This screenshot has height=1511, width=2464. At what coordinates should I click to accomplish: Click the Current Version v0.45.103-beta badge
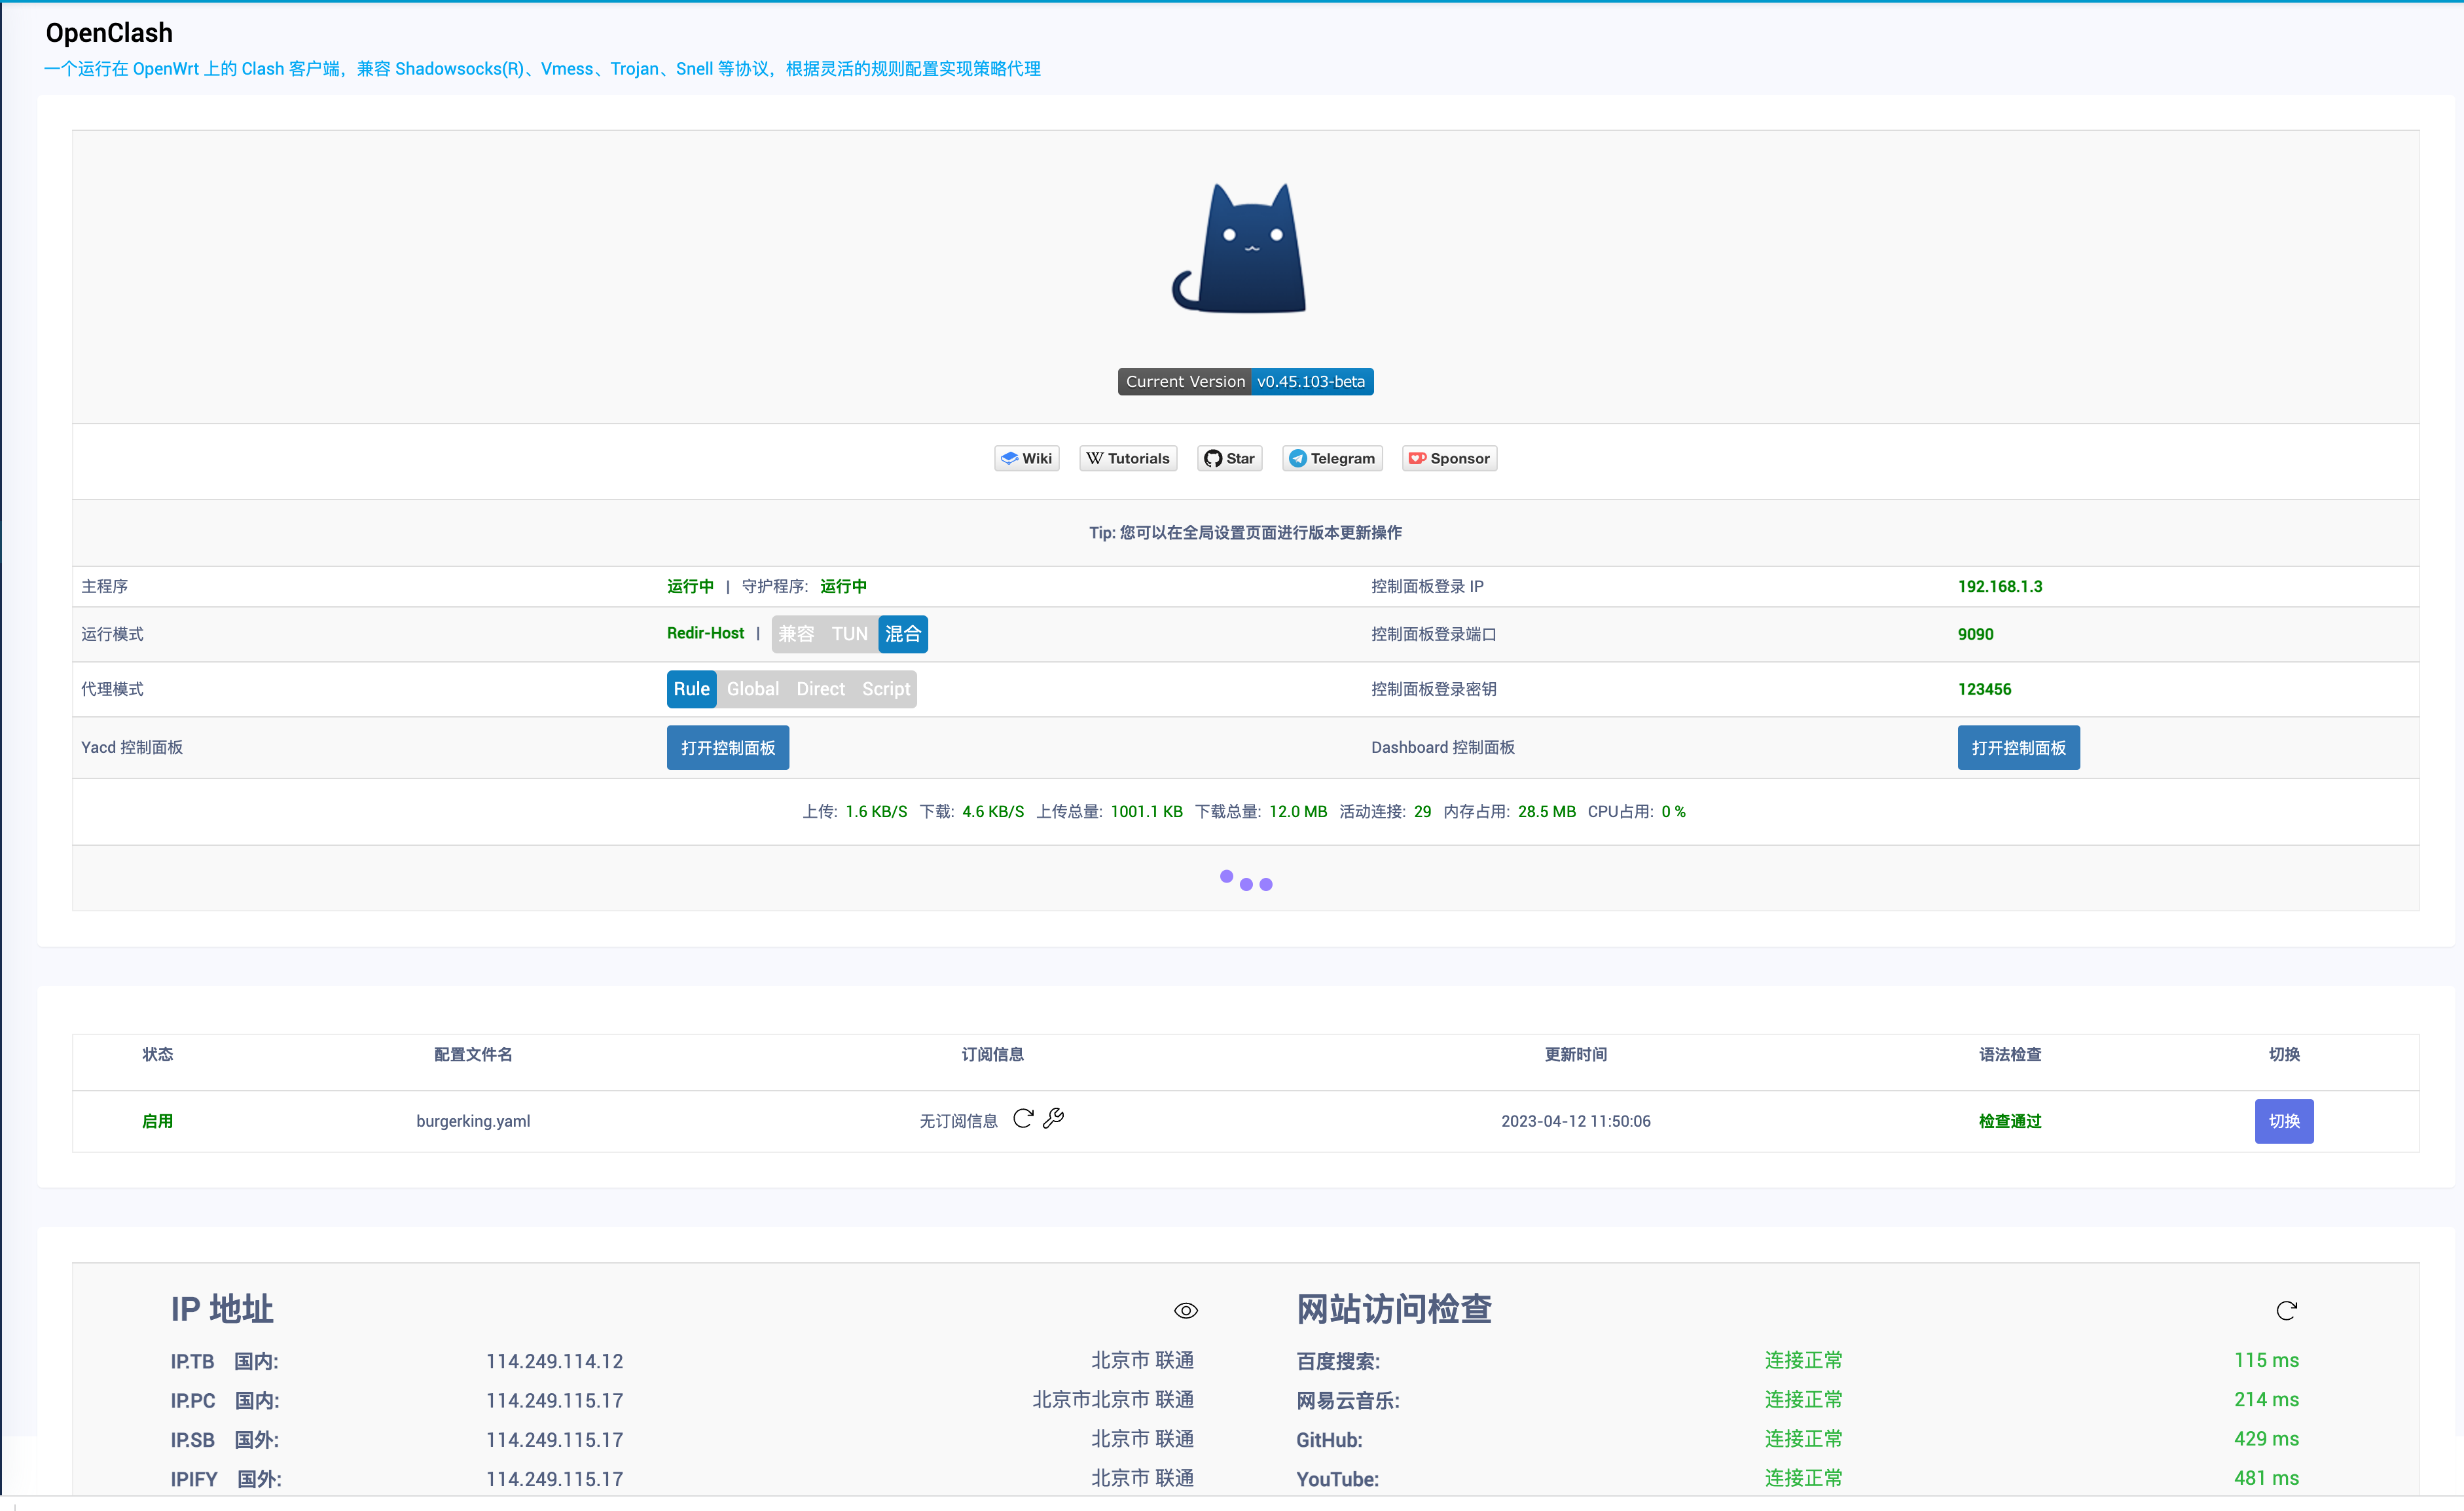[1245, 381]
